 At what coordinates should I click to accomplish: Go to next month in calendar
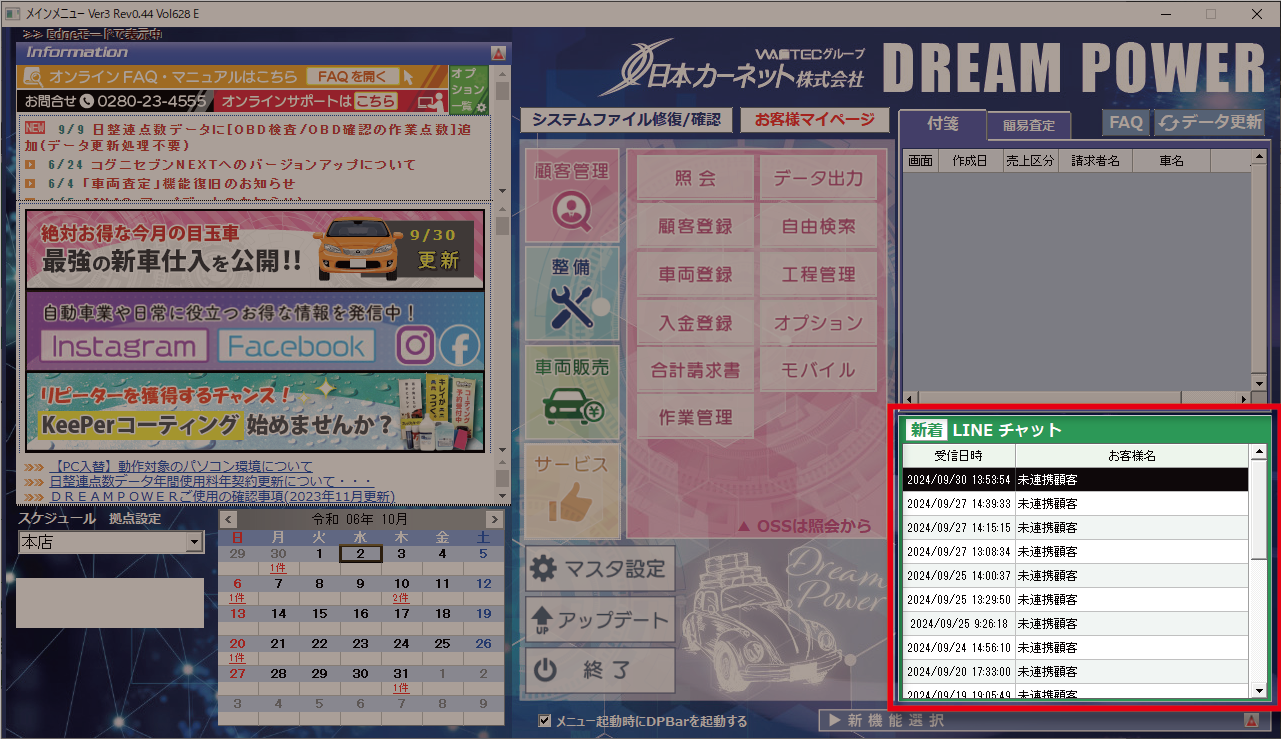[x=493, y=520]
